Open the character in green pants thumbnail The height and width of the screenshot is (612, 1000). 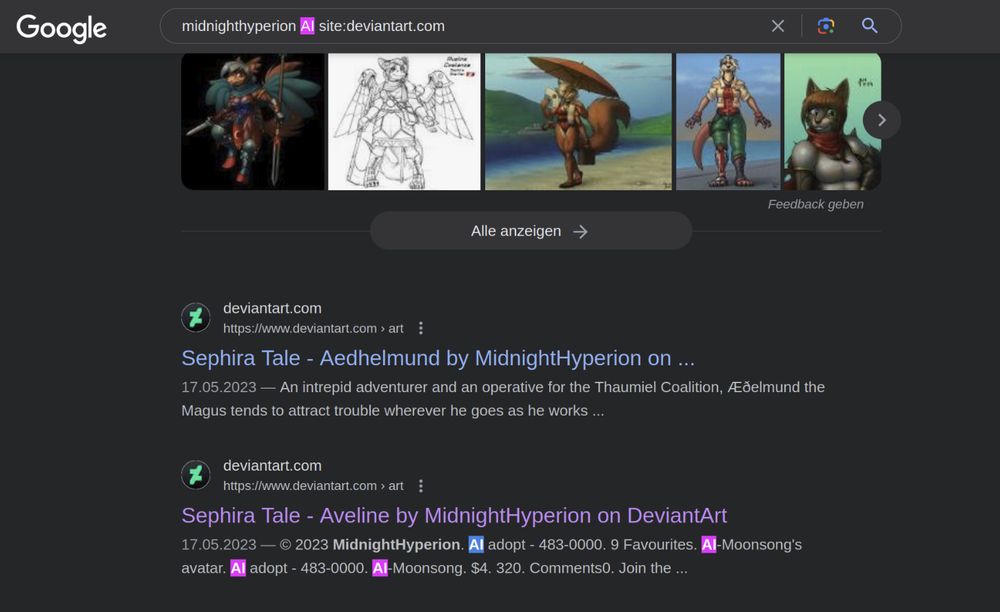tap(728, 121)
